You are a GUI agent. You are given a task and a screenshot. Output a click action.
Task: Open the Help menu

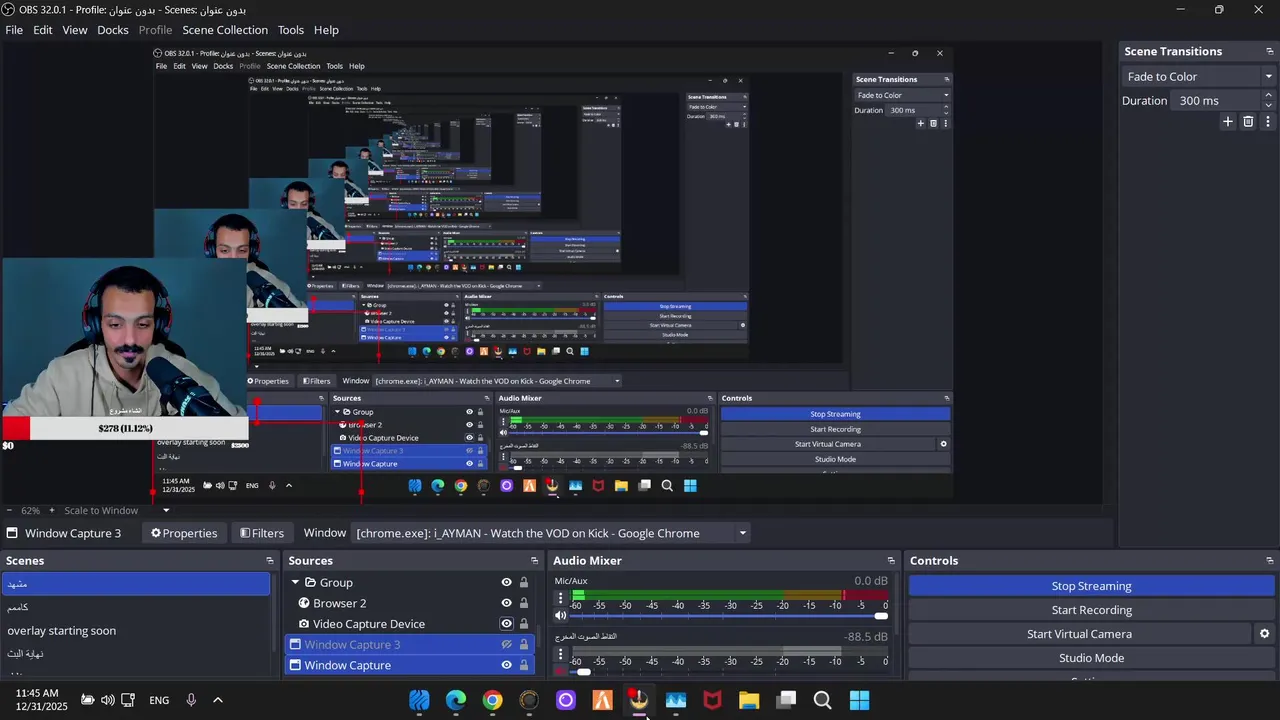[x=326, y=30]
